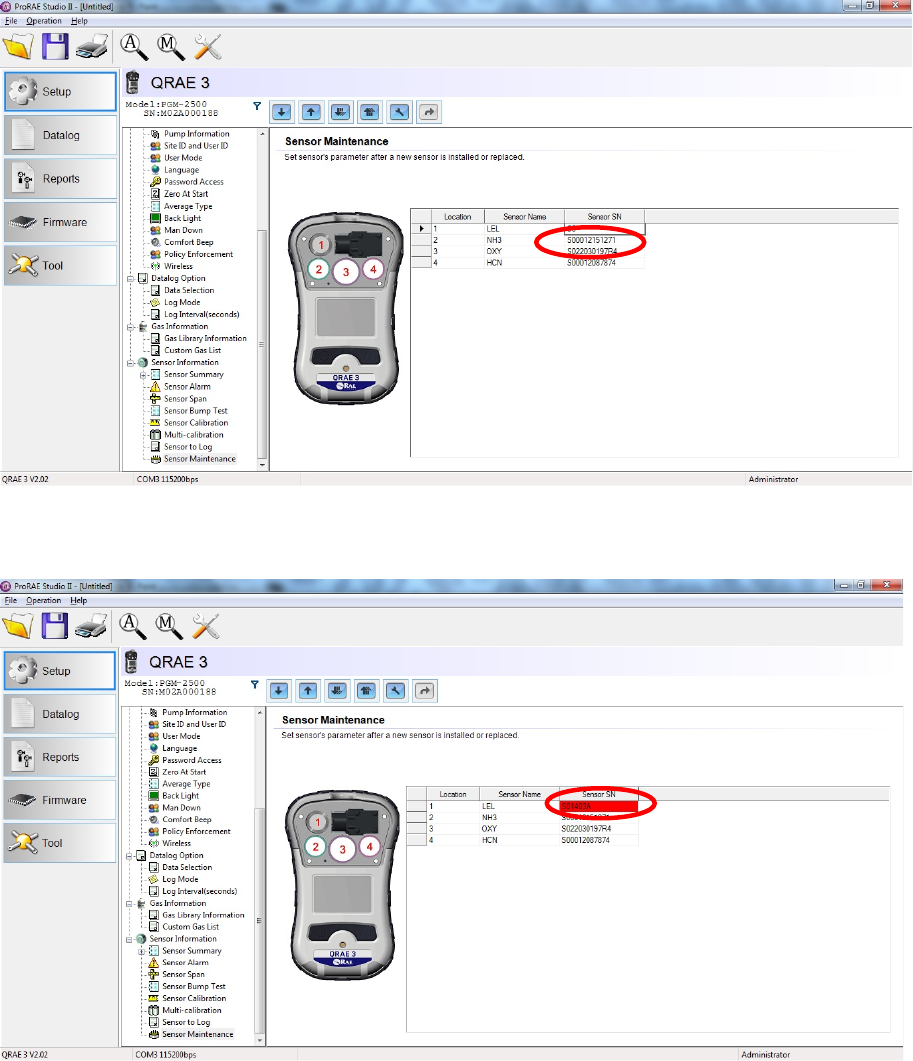
Task: Collapse Gas Information node in bottom window tree
Action: point(129,904)
